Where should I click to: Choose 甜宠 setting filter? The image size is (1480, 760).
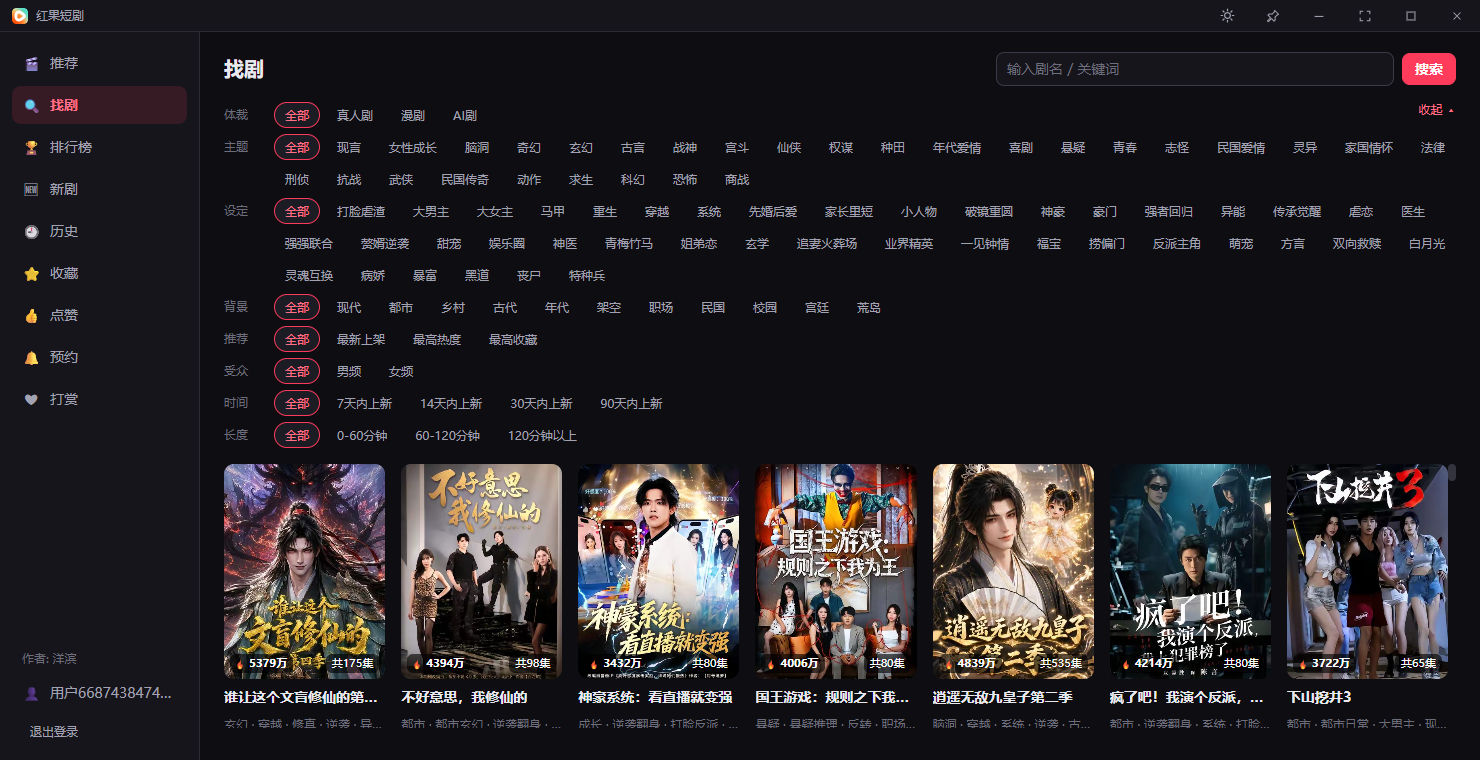pyautogui.click(x=449, y=244)
